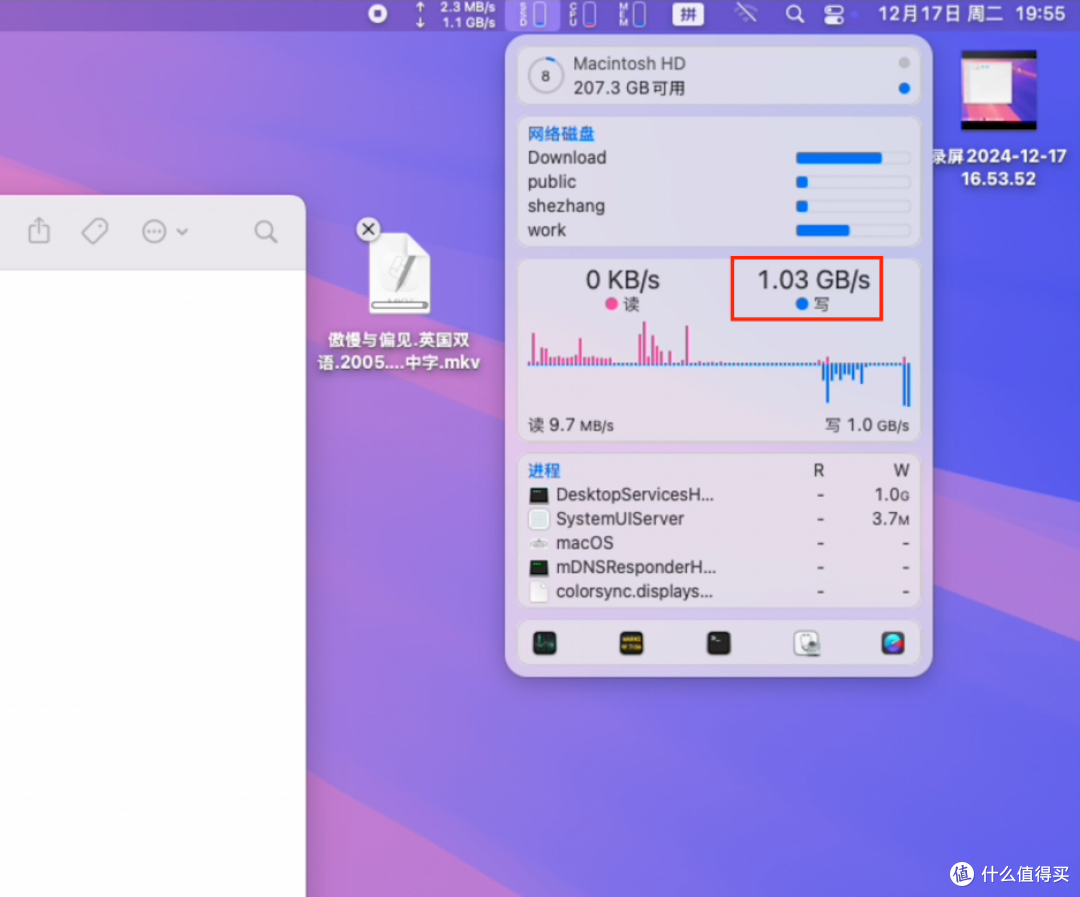Click the work disk usage bar
Image resolution: width=1080 pixels, height=897 pixels.
click(853, 230)
